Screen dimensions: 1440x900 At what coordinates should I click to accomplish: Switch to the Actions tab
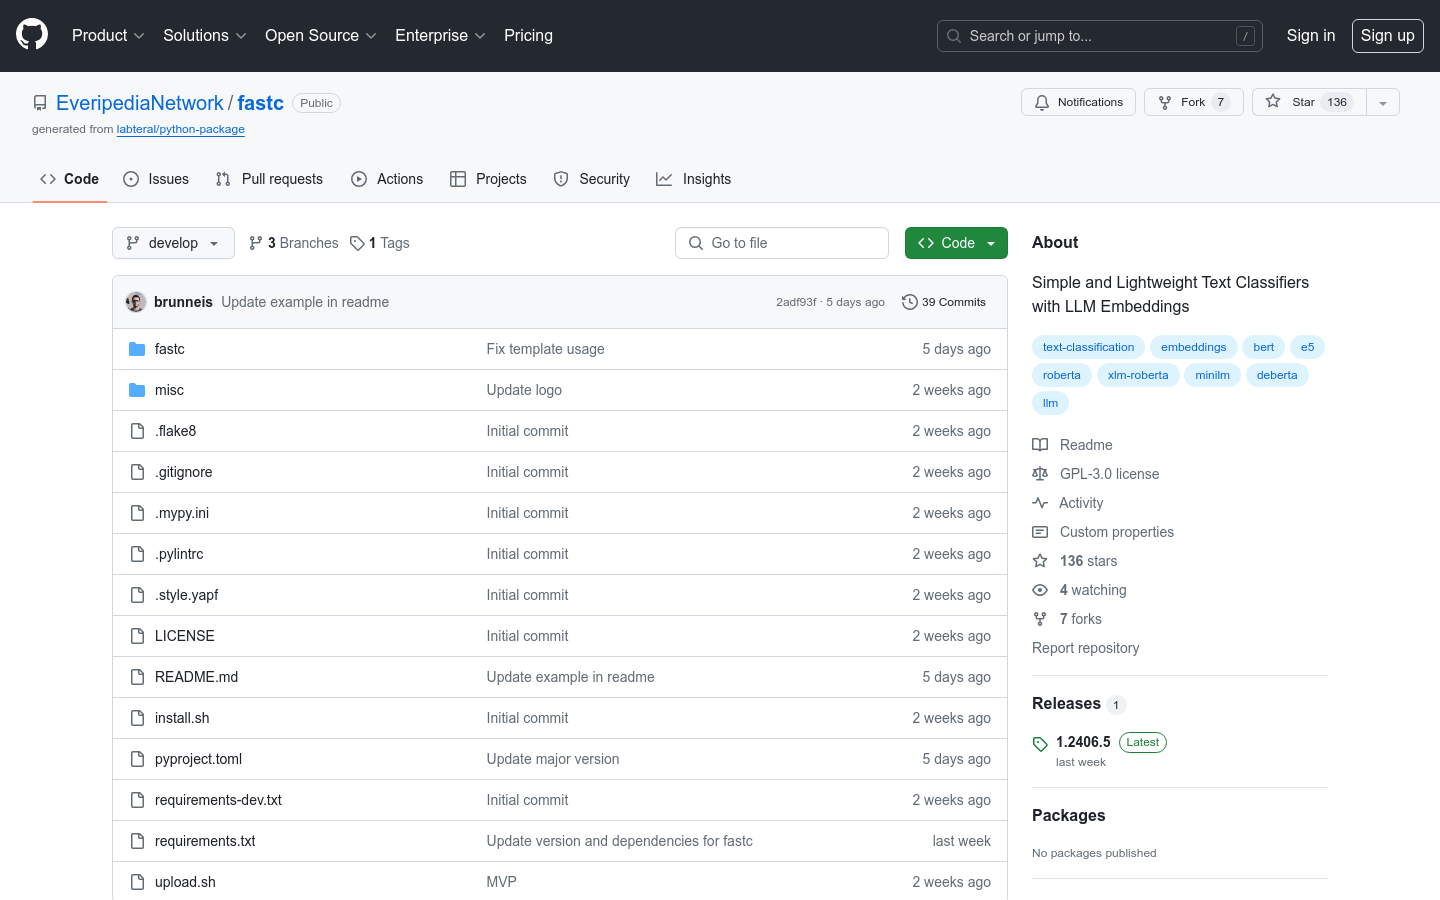387,179
